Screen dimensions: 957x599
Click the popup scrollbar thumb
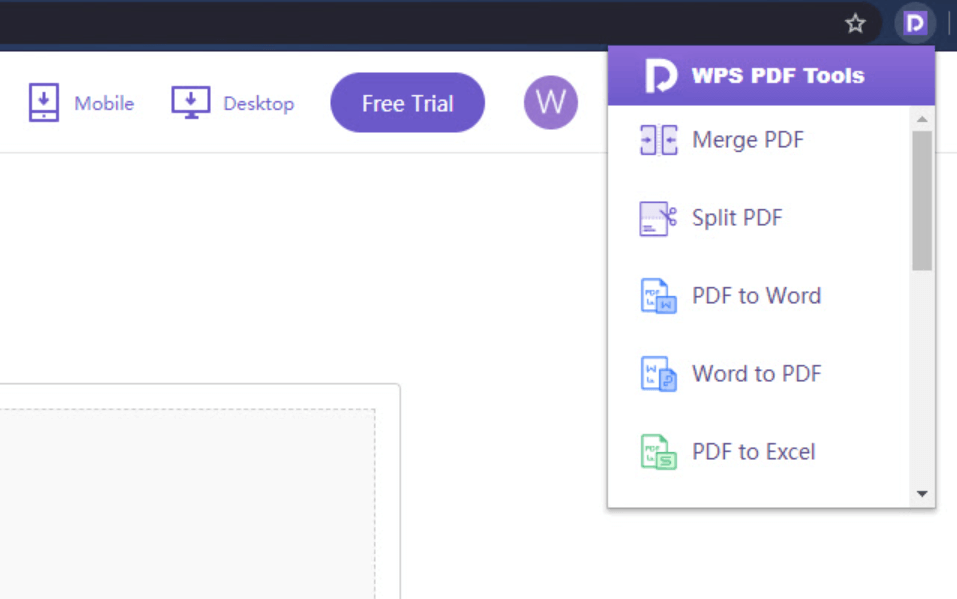point(922,200)
